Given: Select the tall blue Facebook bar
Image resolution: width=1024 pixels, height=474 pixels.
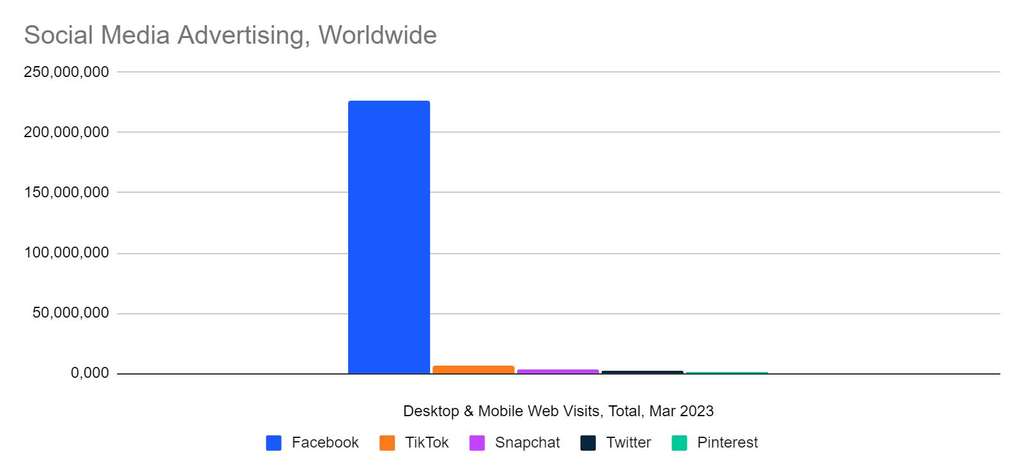Looking at the screenshot, I should (389, 237).
